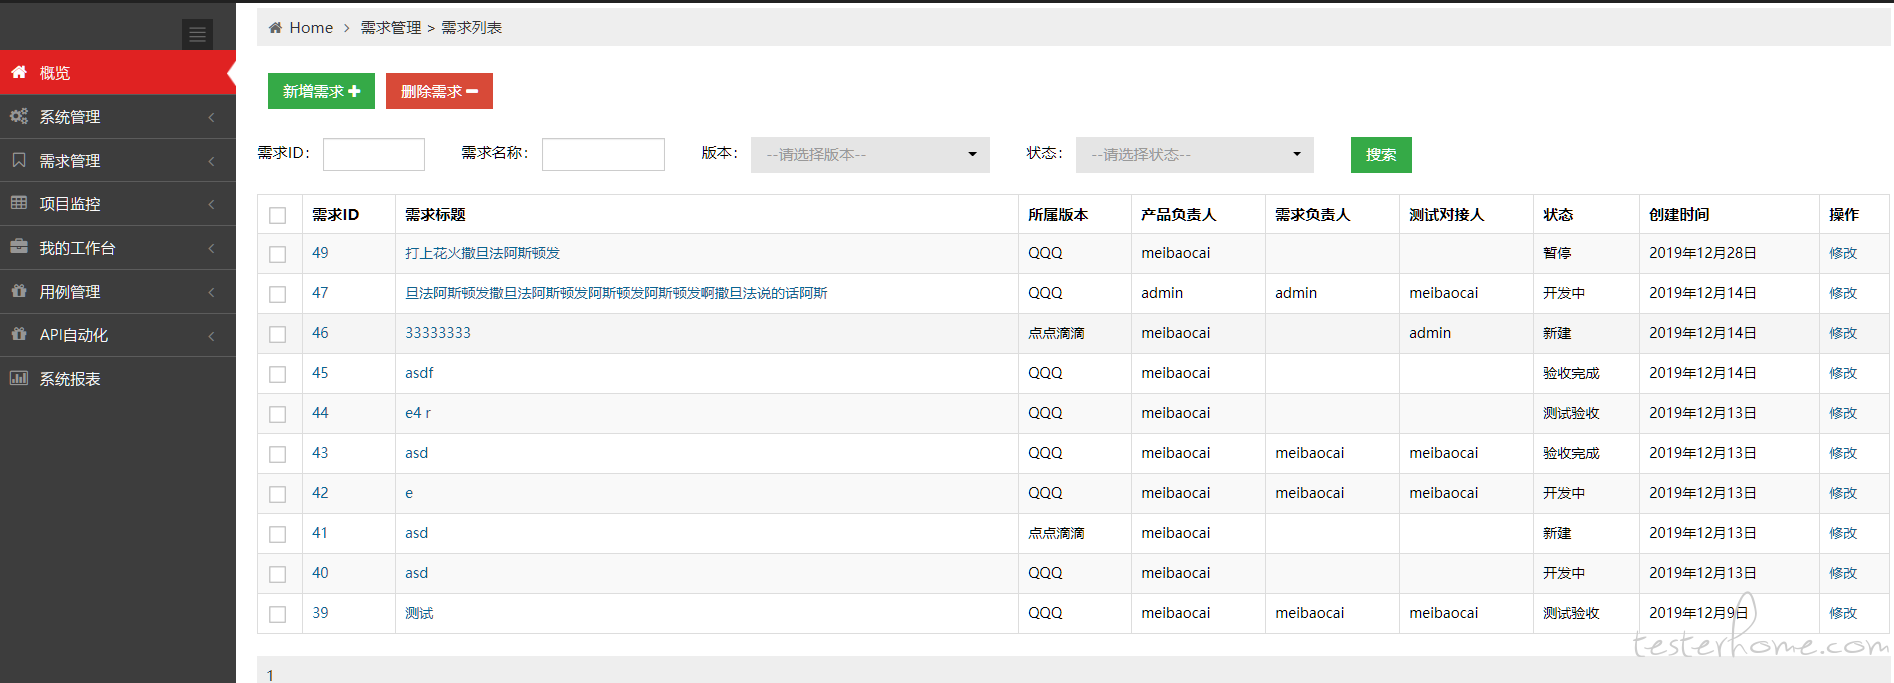
Task: Check the box for requirement 47
Action: click(278, 294)
